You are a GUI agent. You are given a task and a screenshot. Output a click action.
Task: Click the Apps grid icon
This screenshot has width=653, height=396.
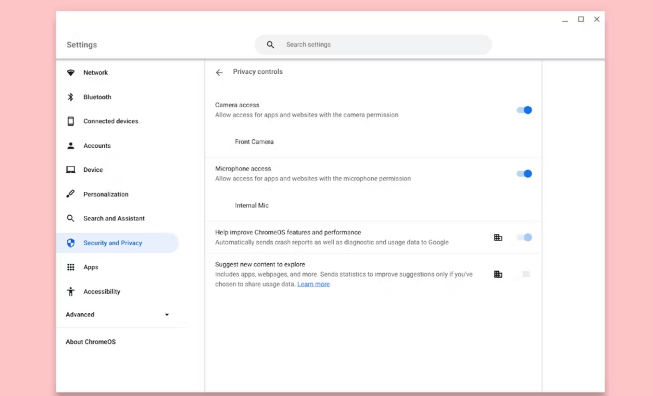[x=70, y=267]
